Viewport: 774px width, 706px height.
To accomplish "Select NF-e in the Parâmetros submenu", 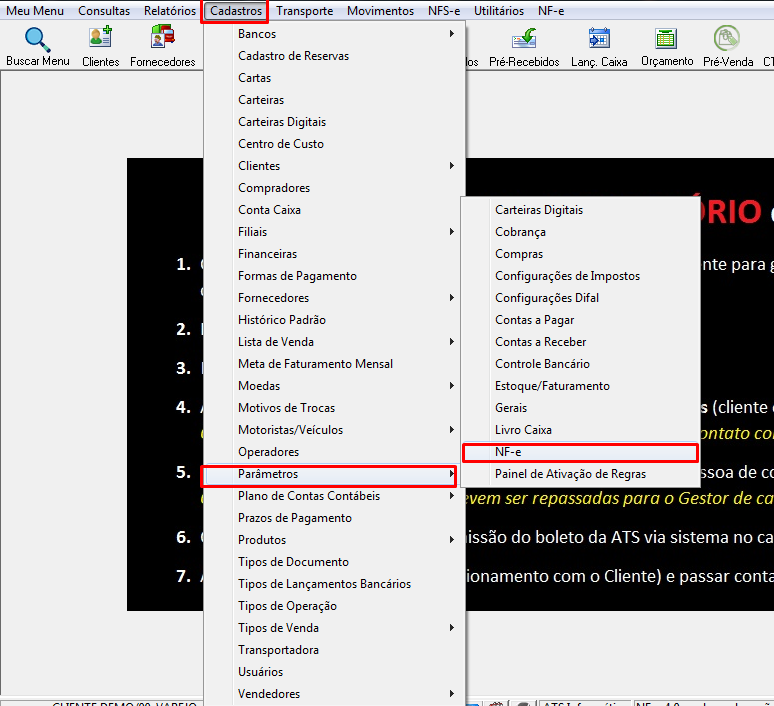I will pyautogui.click(x=580, y=452).
